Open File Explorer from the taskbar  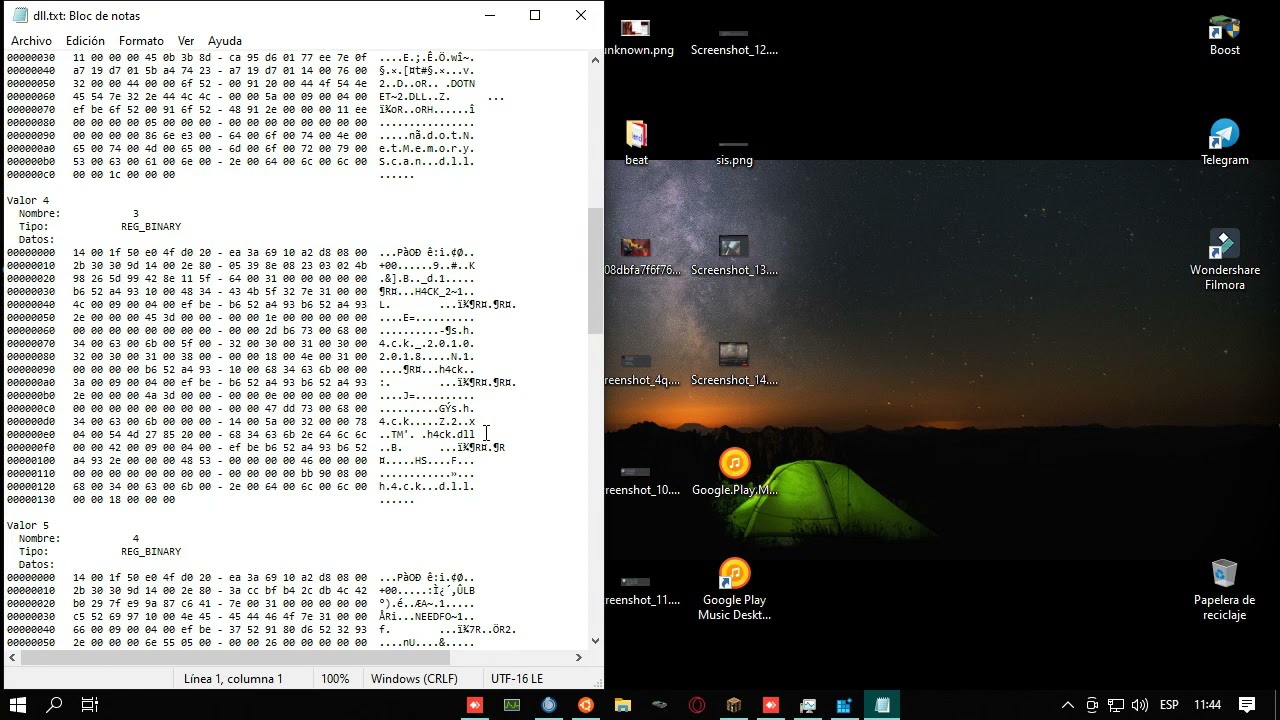point(623,705)
